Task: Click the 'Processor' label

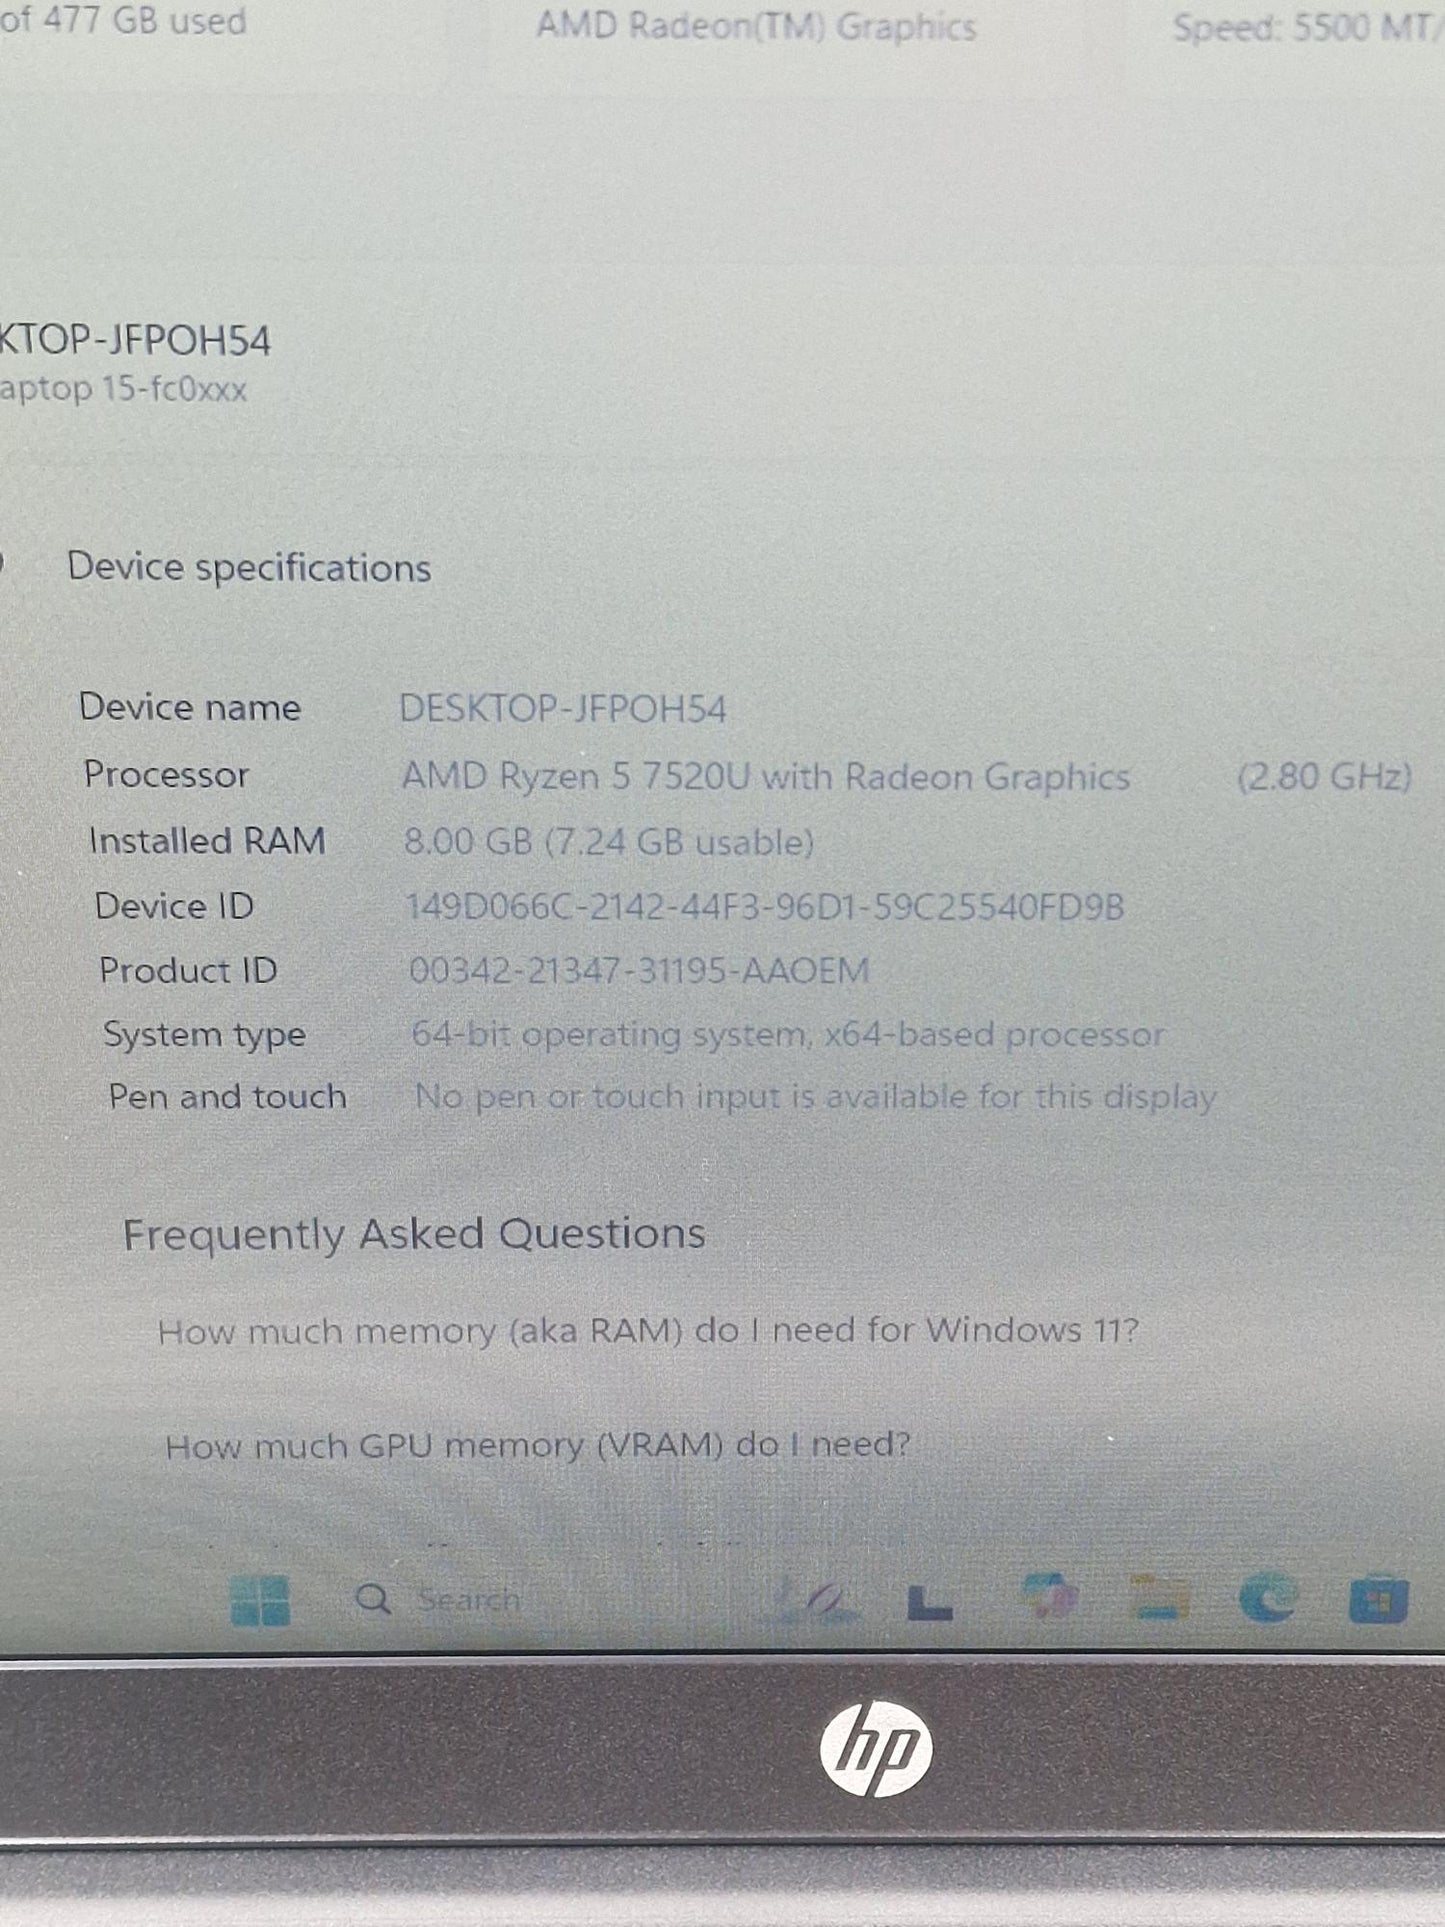Action: (x=166, y=774)
